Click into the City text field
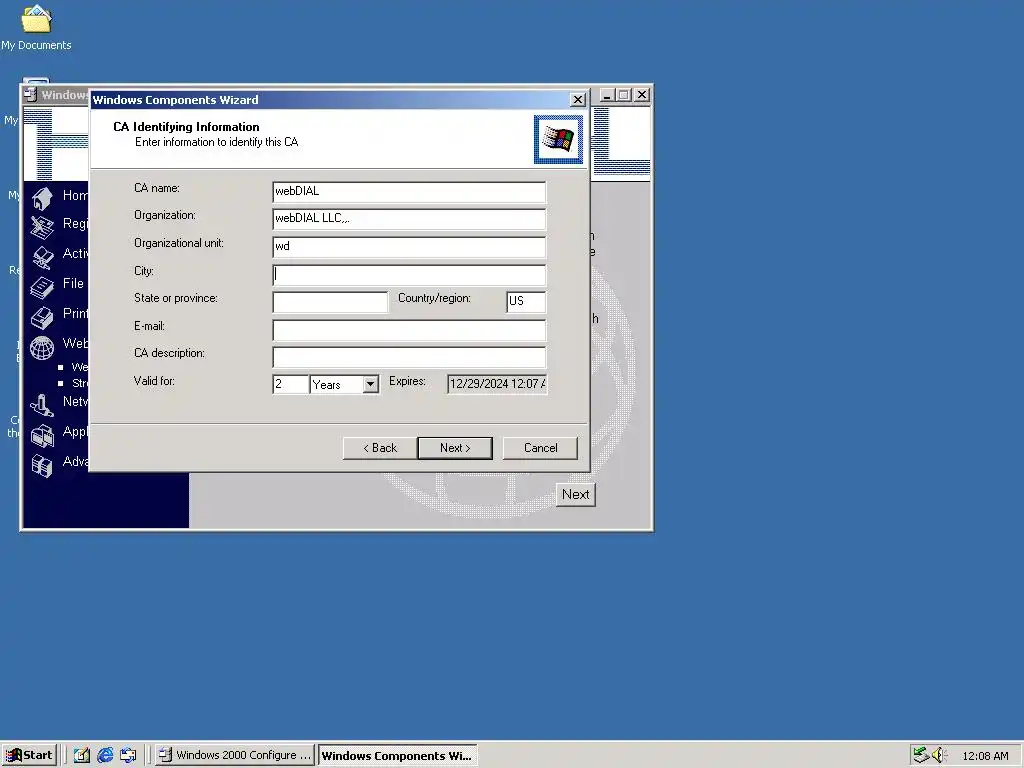Screen dimensions: 1024x768 click(x=409, y=274)
